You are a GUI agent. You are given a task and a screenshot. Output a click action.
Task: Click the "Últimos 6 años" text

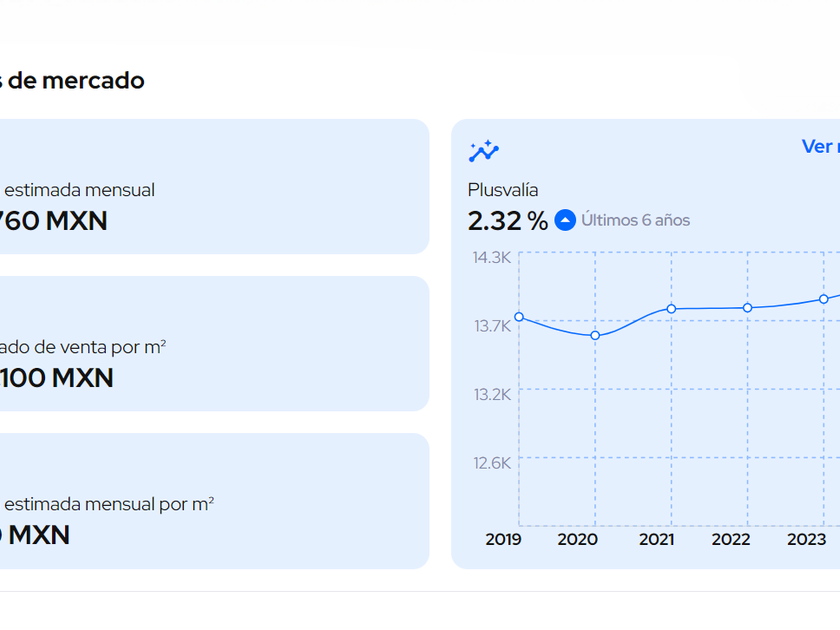(x=636, y=220)
